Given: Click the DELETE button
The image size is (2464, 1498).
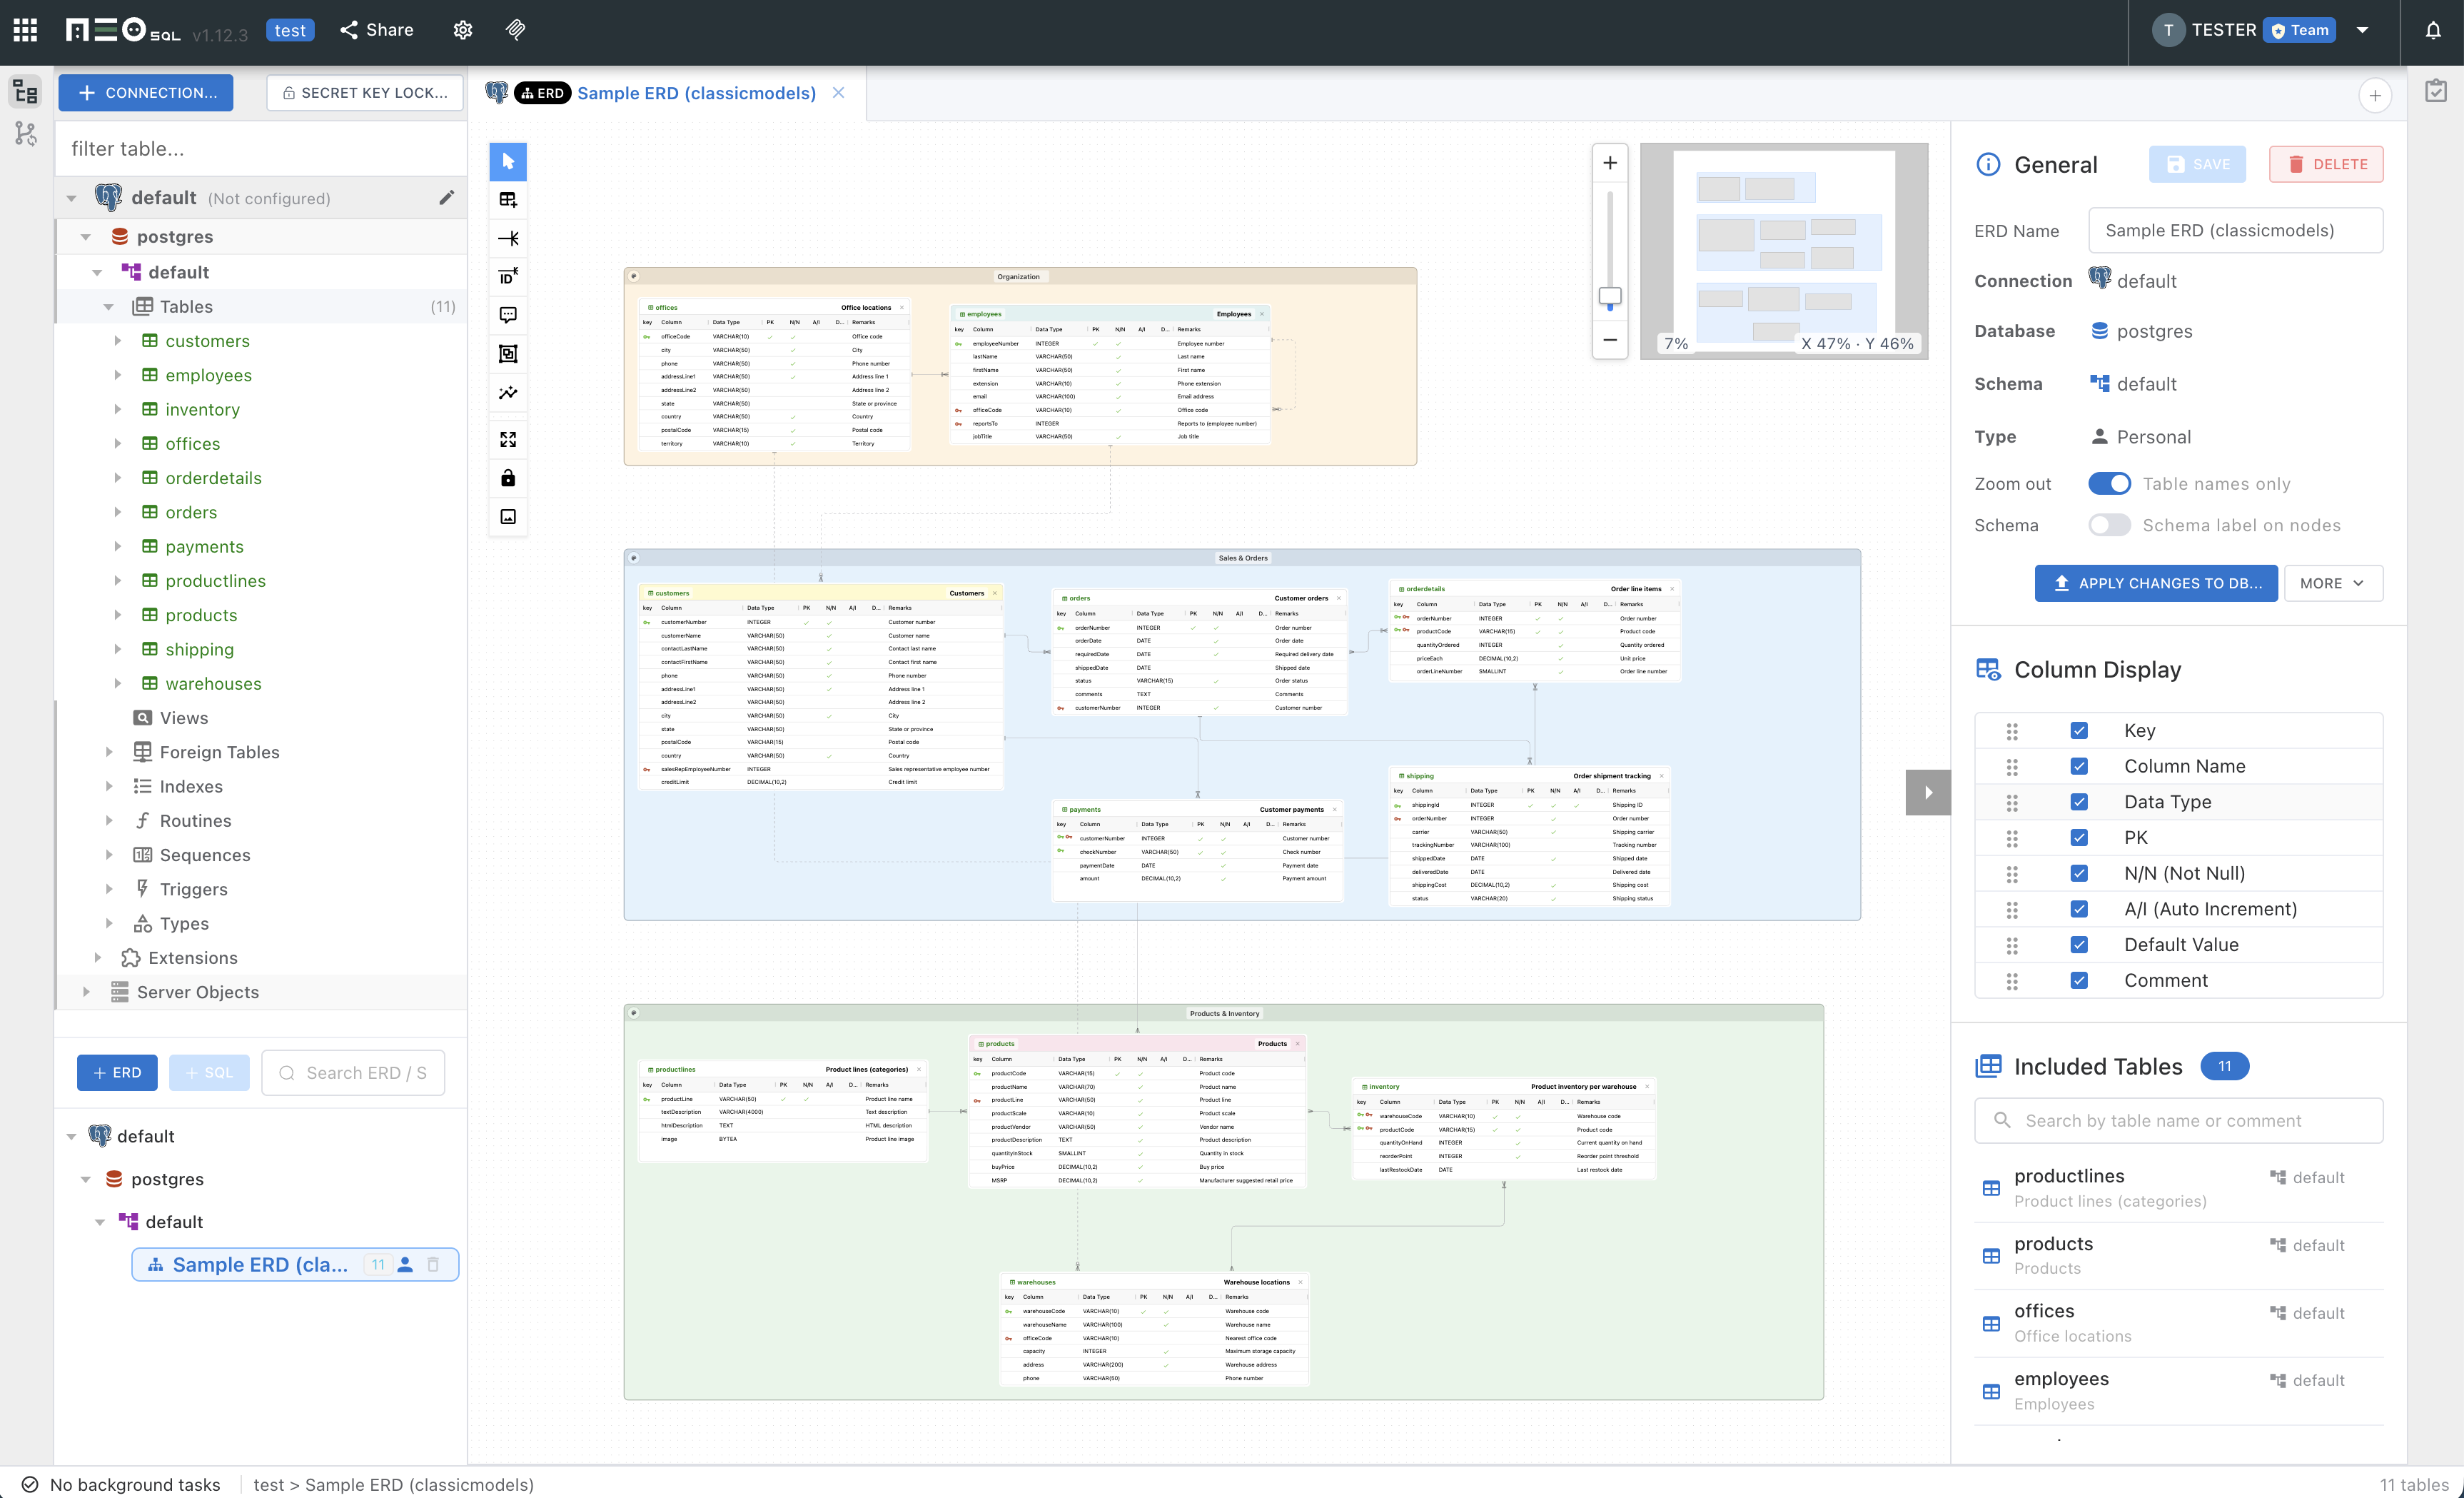Looking at the screenshot, I should click(2326, 164).
